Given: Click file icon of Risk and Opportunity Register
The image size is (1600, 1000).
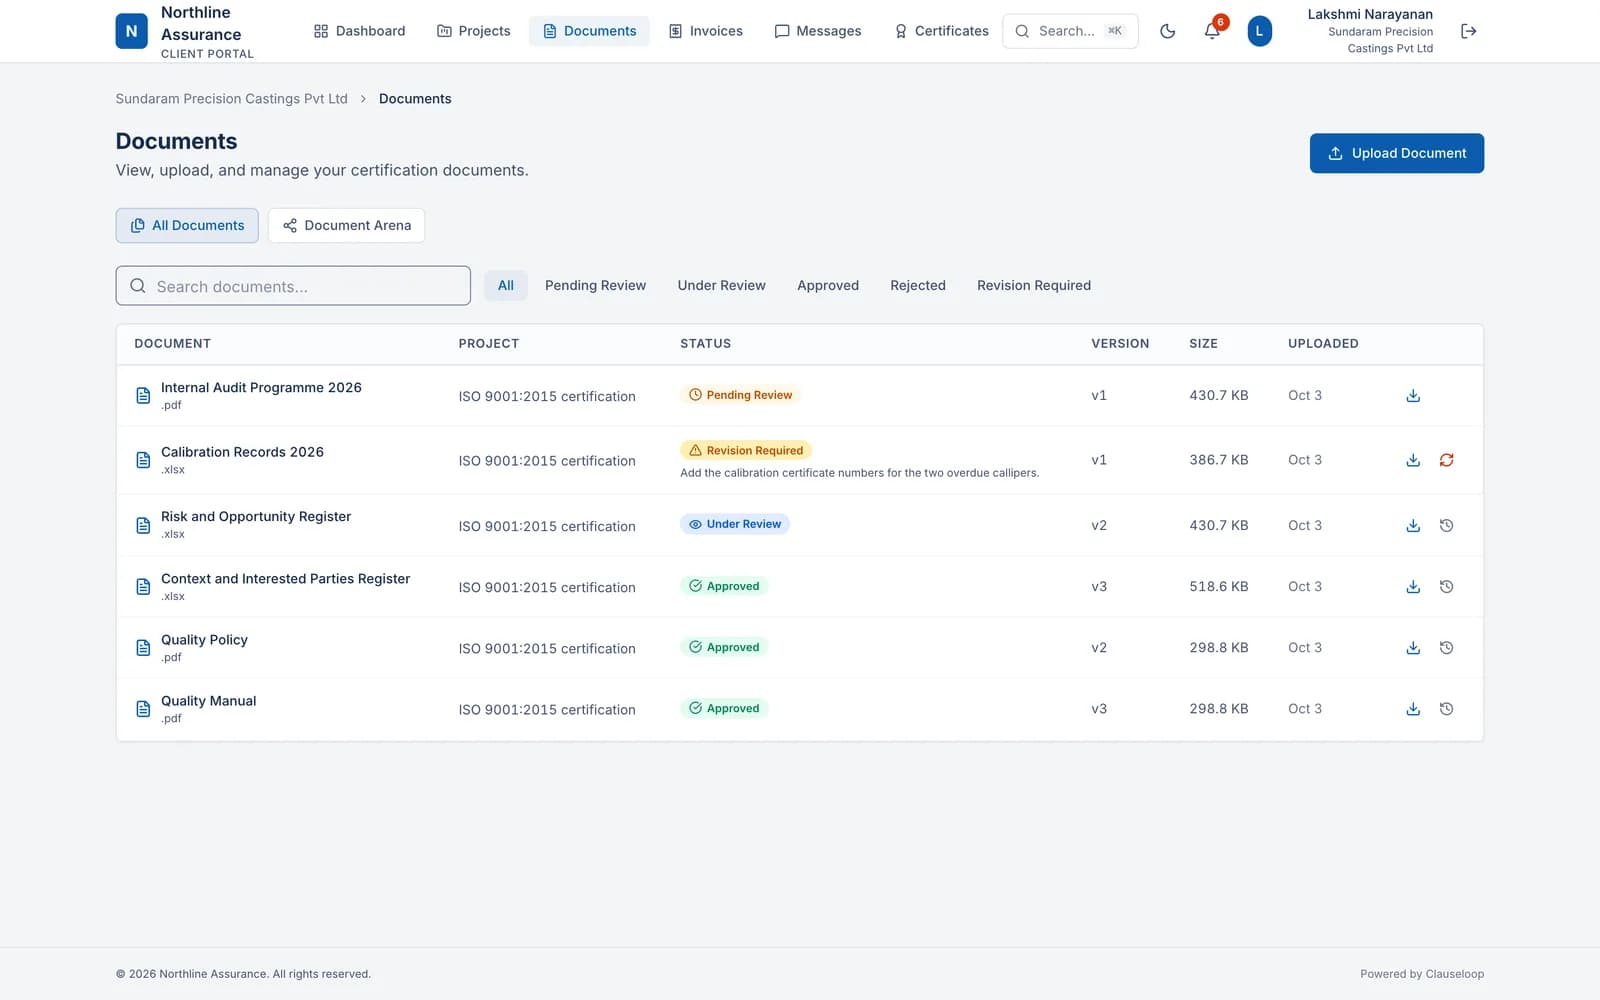Looking at the screenshot, I should (143, 526).
